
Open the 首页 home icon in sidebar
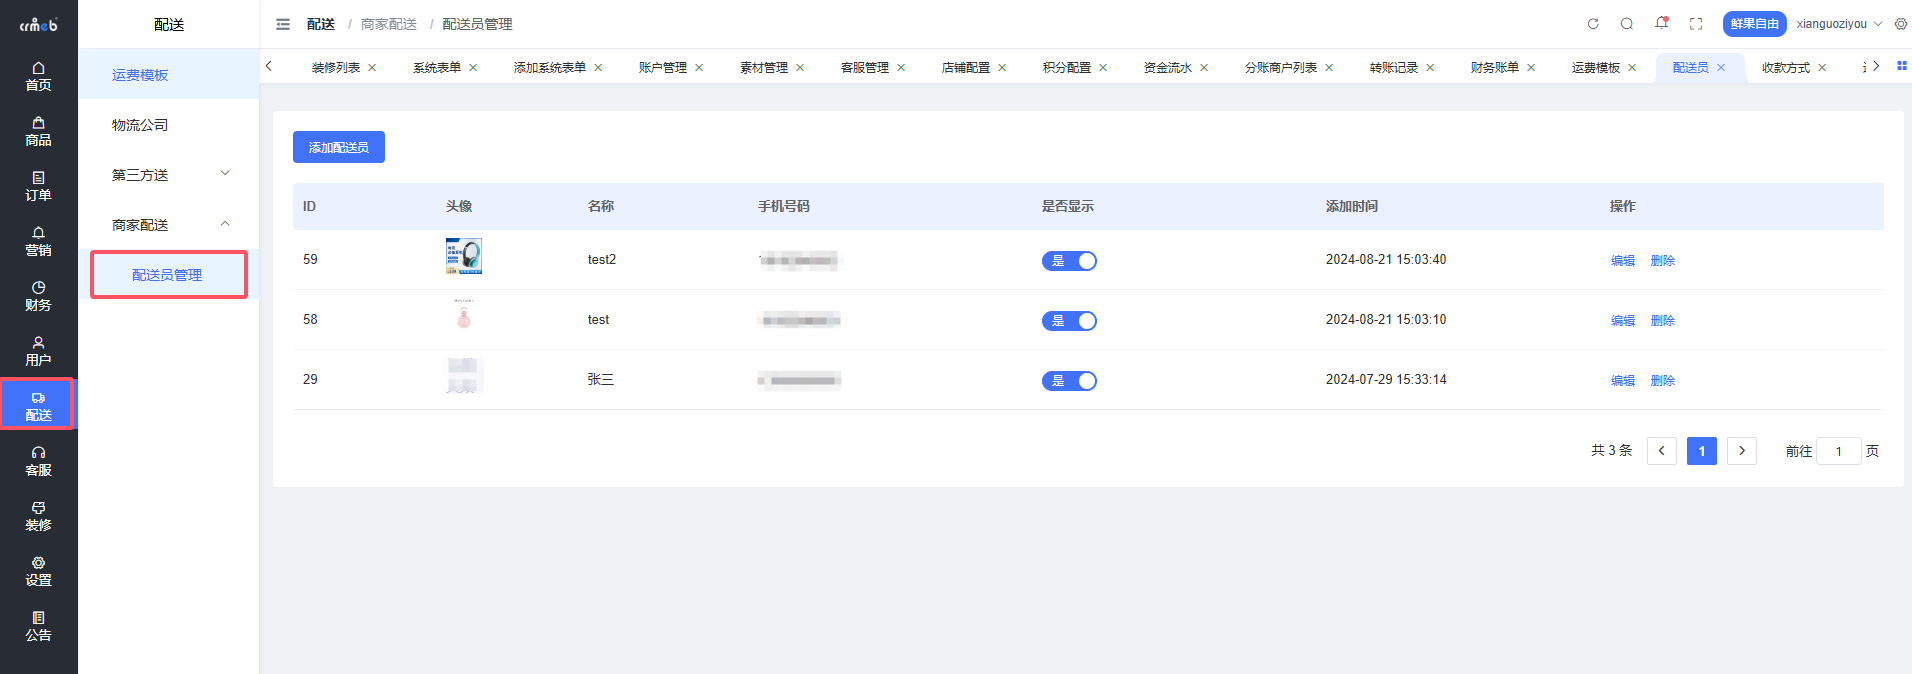38,76
